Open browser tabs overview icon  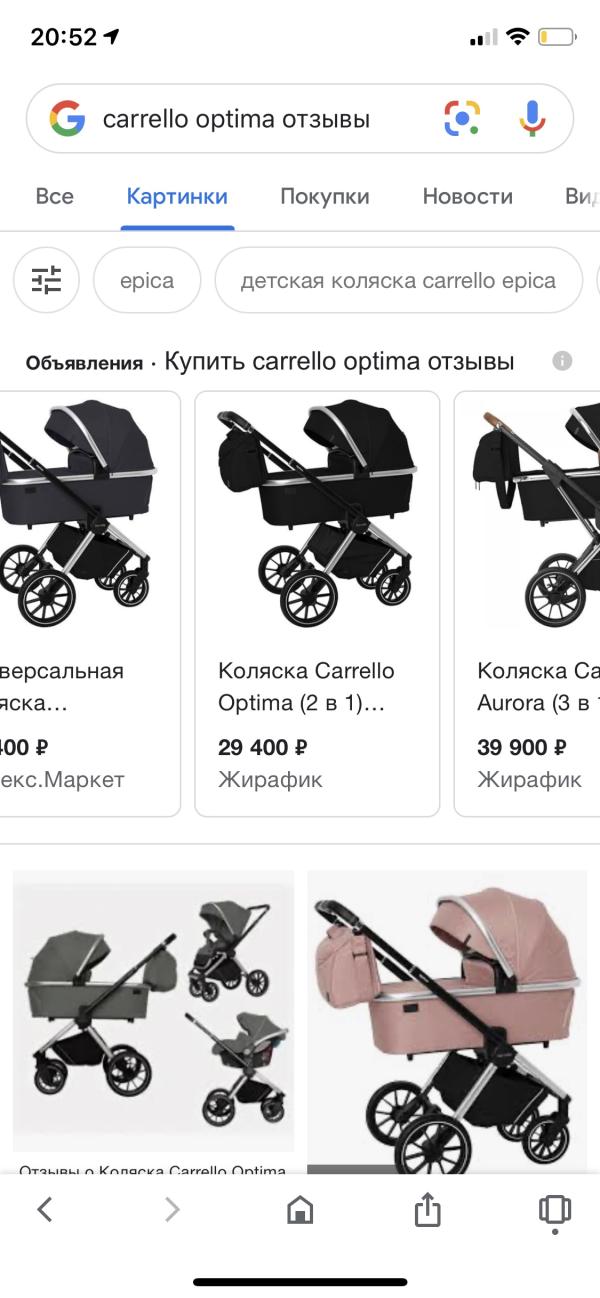click(555, 1210)
